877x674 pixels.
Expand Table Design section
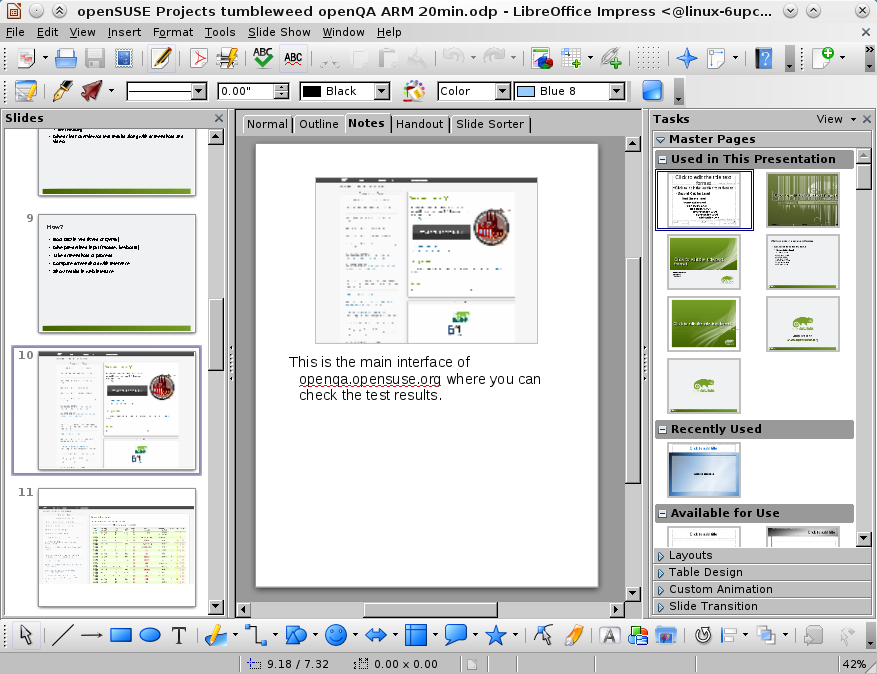(762, 572)
